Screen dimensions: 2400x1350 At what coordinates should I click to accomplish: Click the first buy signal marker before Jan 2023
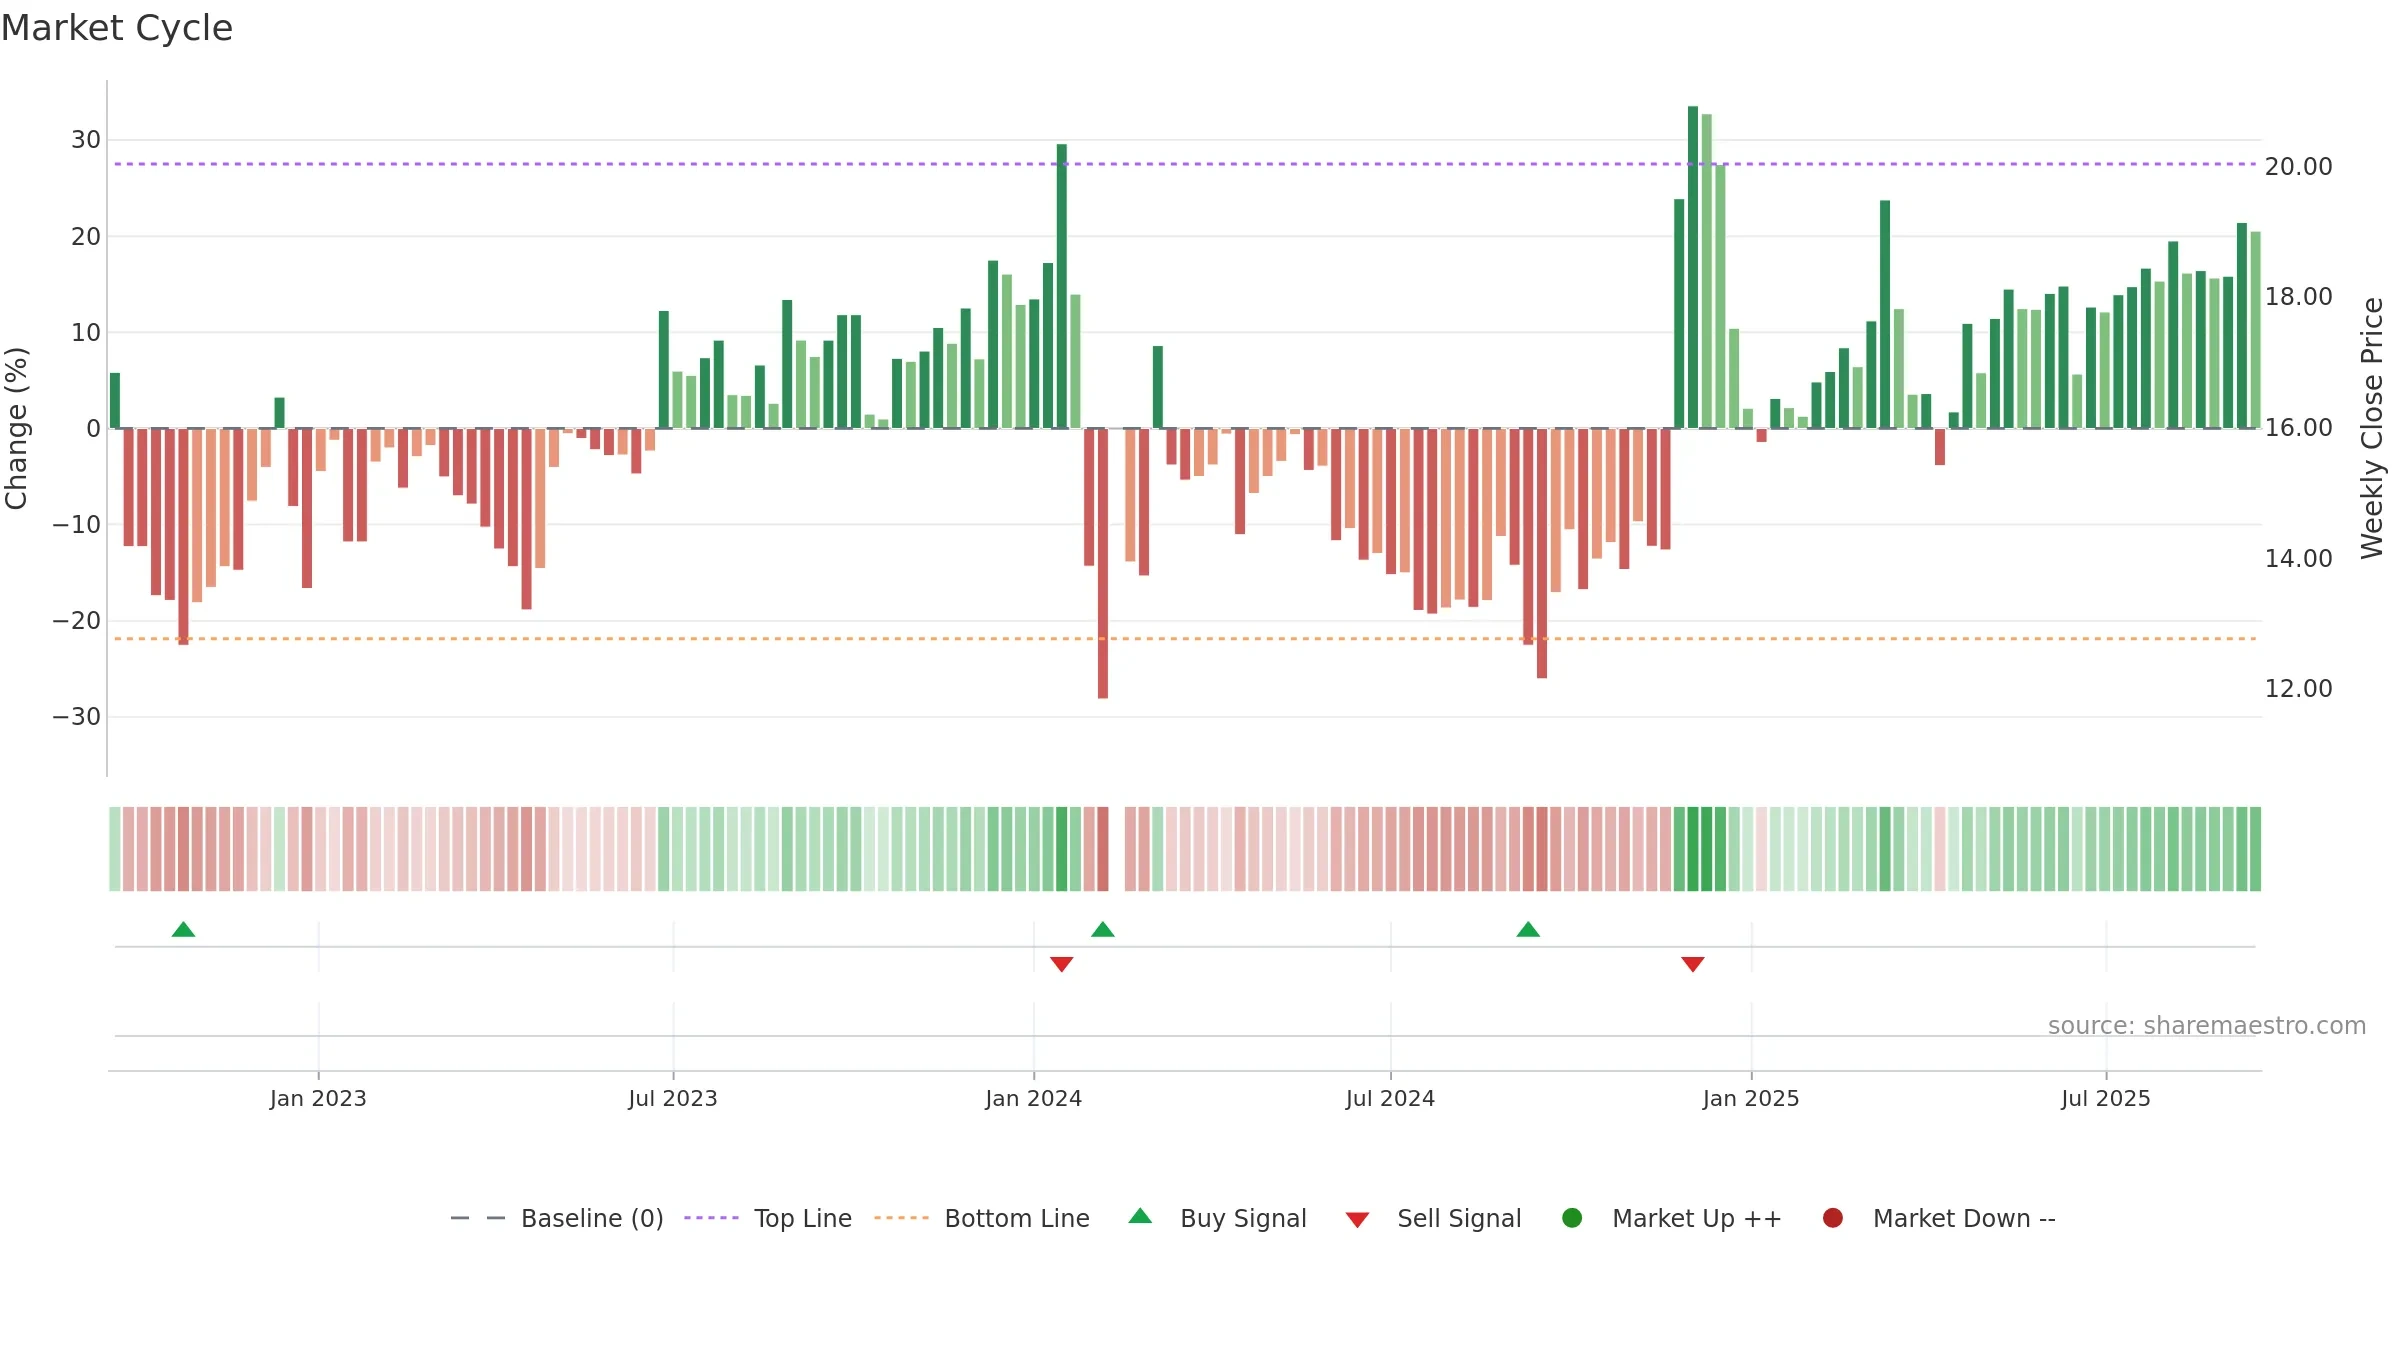coord(183,930)
